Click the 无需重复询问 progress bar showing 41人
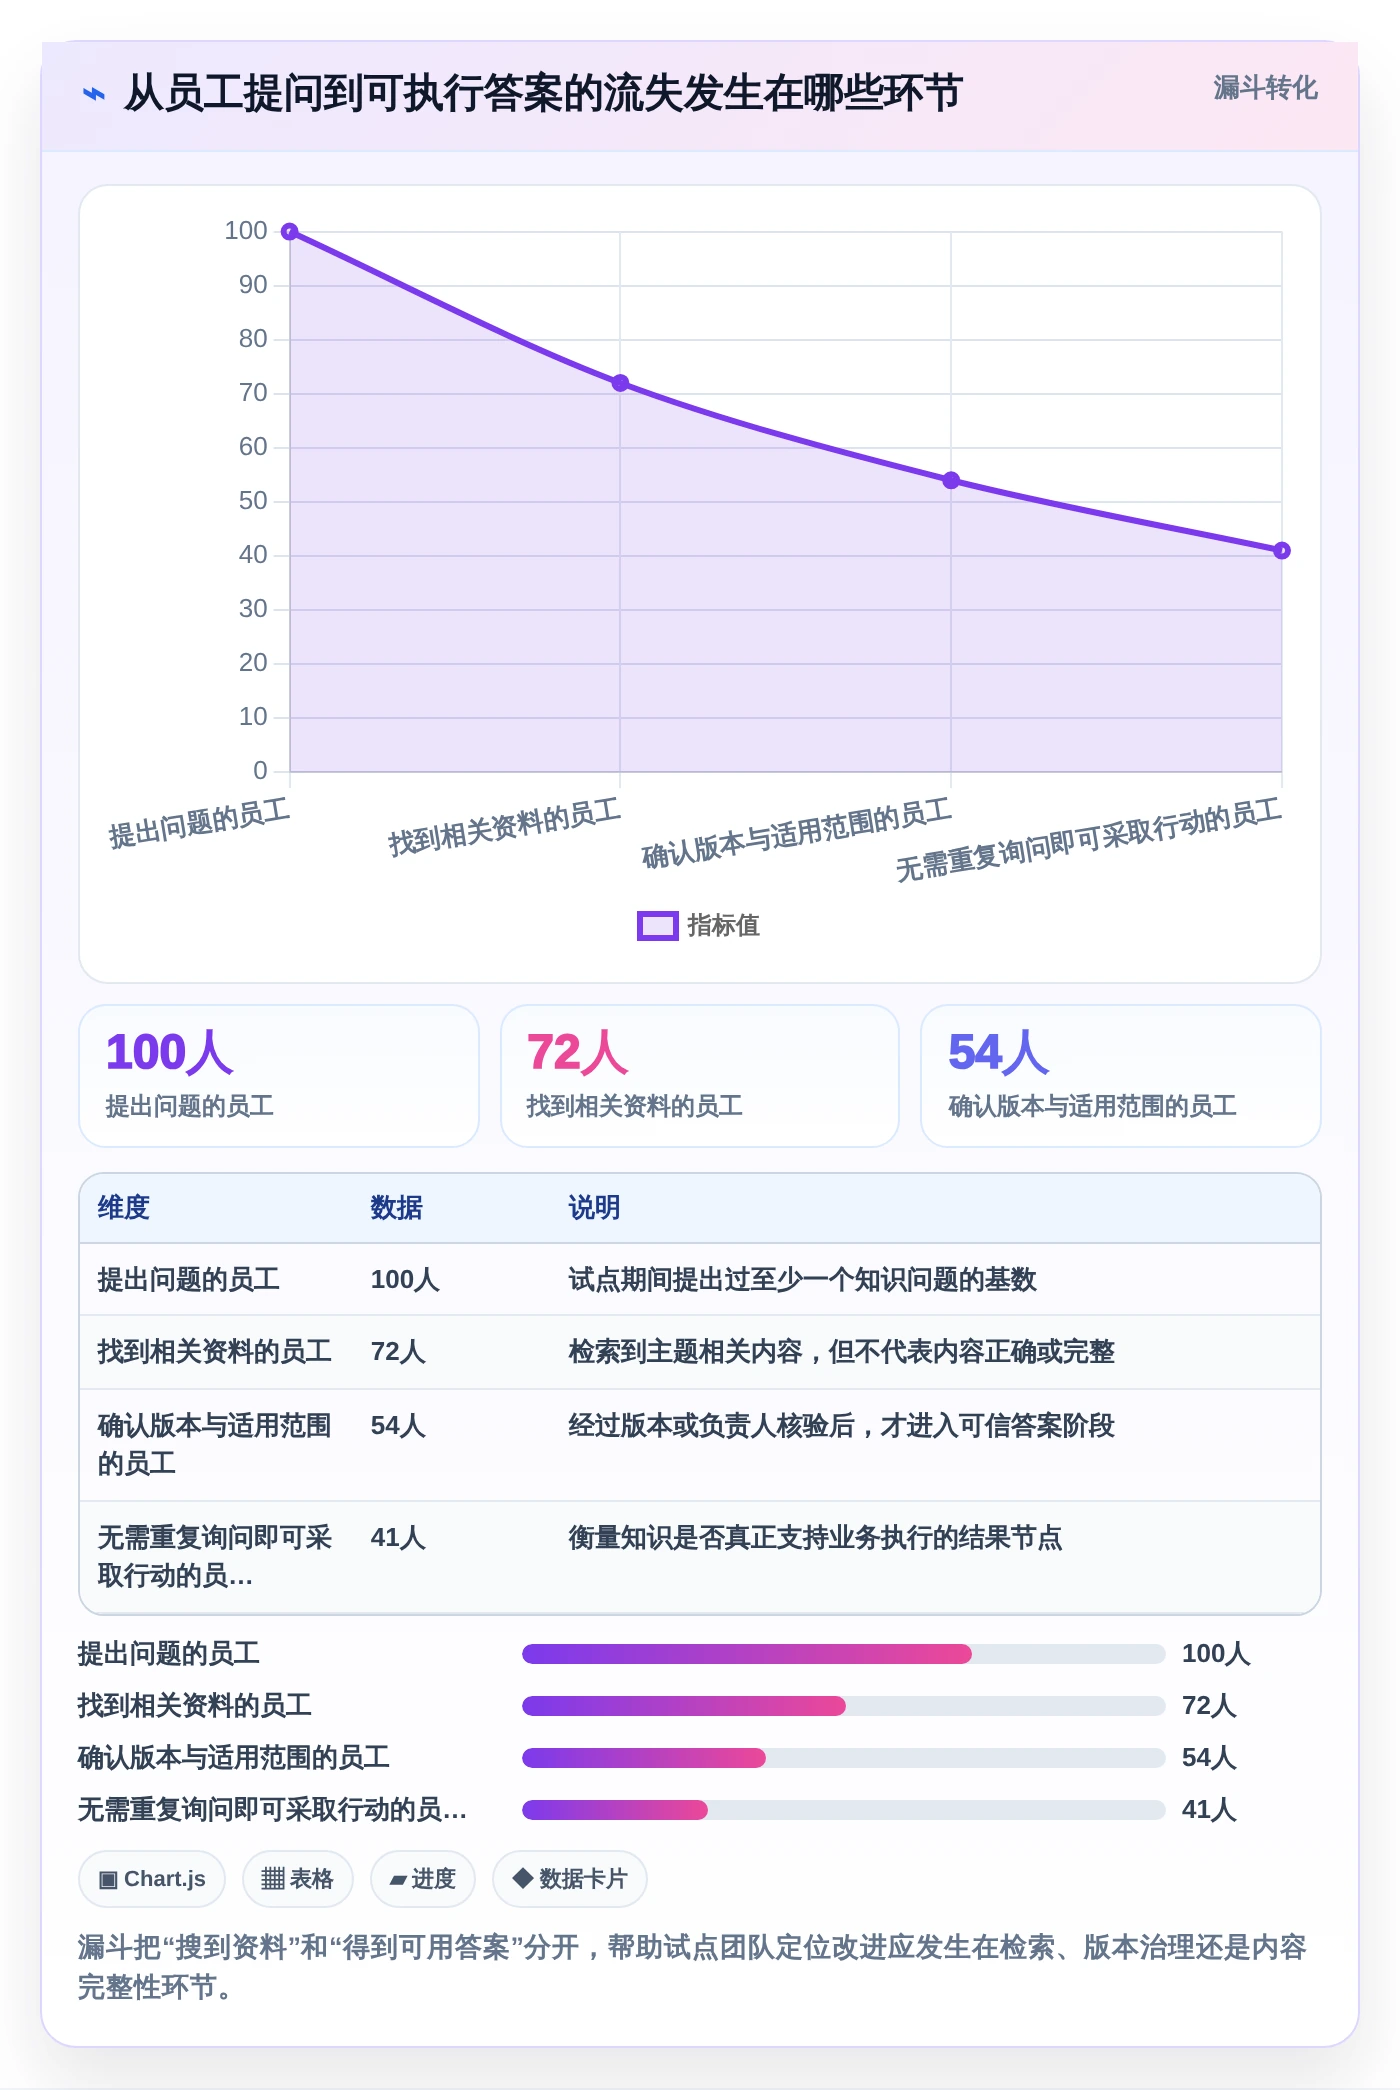 (844, 1810)
